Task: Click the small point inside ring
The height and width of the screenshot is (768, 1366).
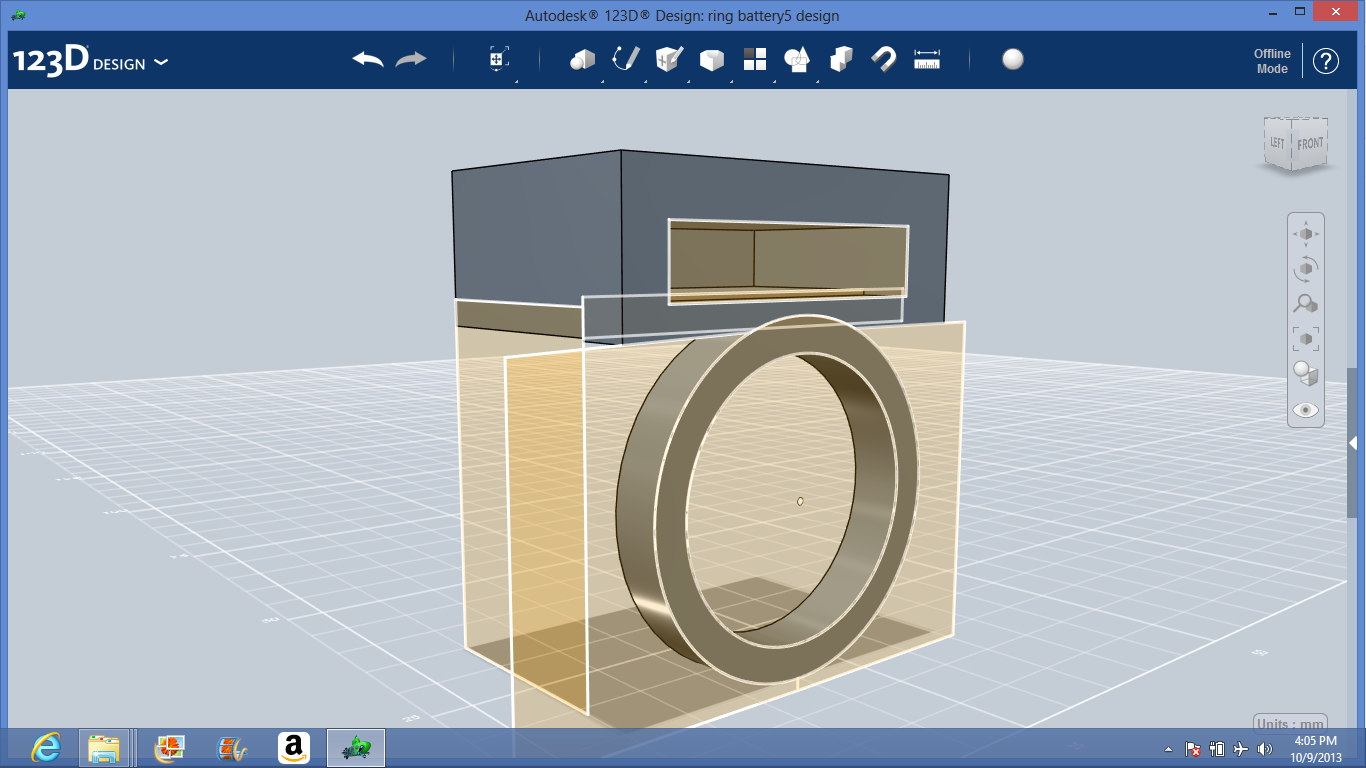Action: point(800,501)
